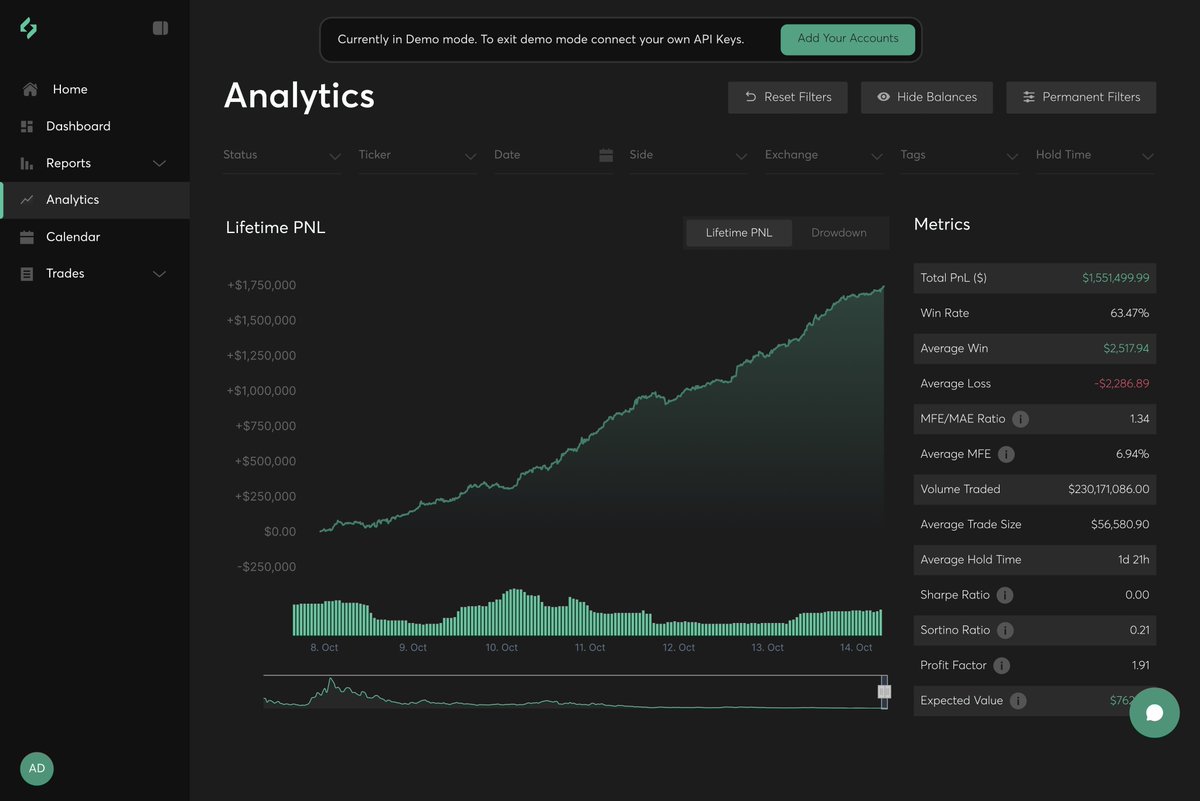Click the MFE/MAE Ratio value 1.34
Viewport: 1200px width, 801px height.
pos(1139,419)
